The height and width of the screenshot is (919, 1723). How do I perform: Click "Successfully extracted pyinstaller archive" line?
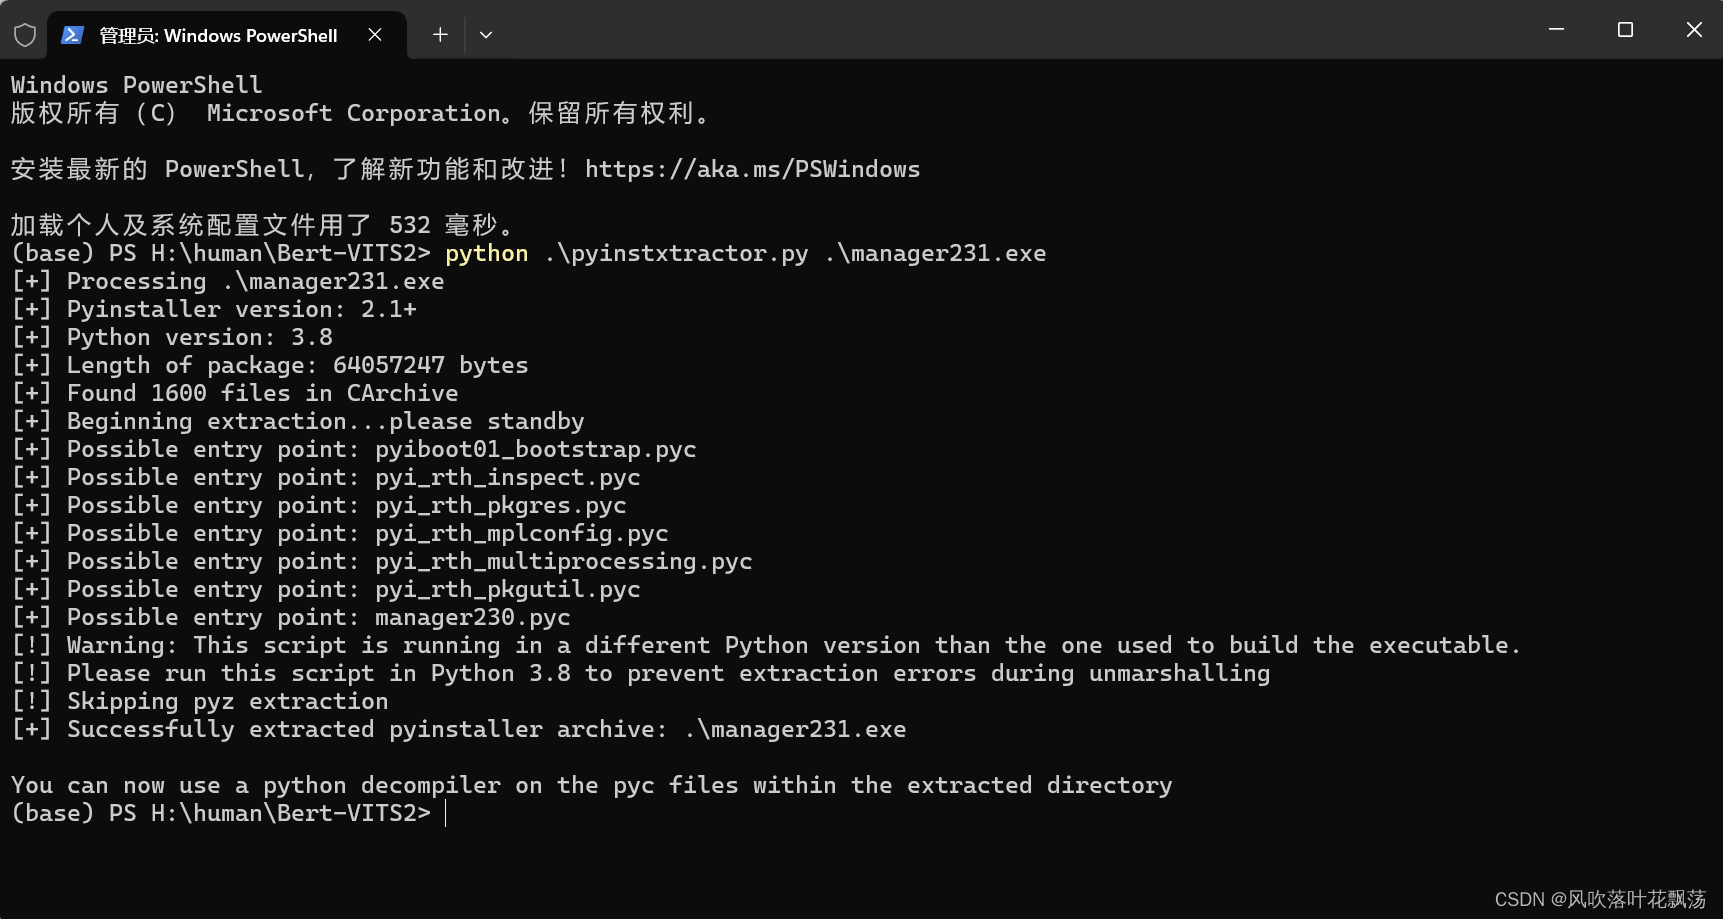pos(366,729)
